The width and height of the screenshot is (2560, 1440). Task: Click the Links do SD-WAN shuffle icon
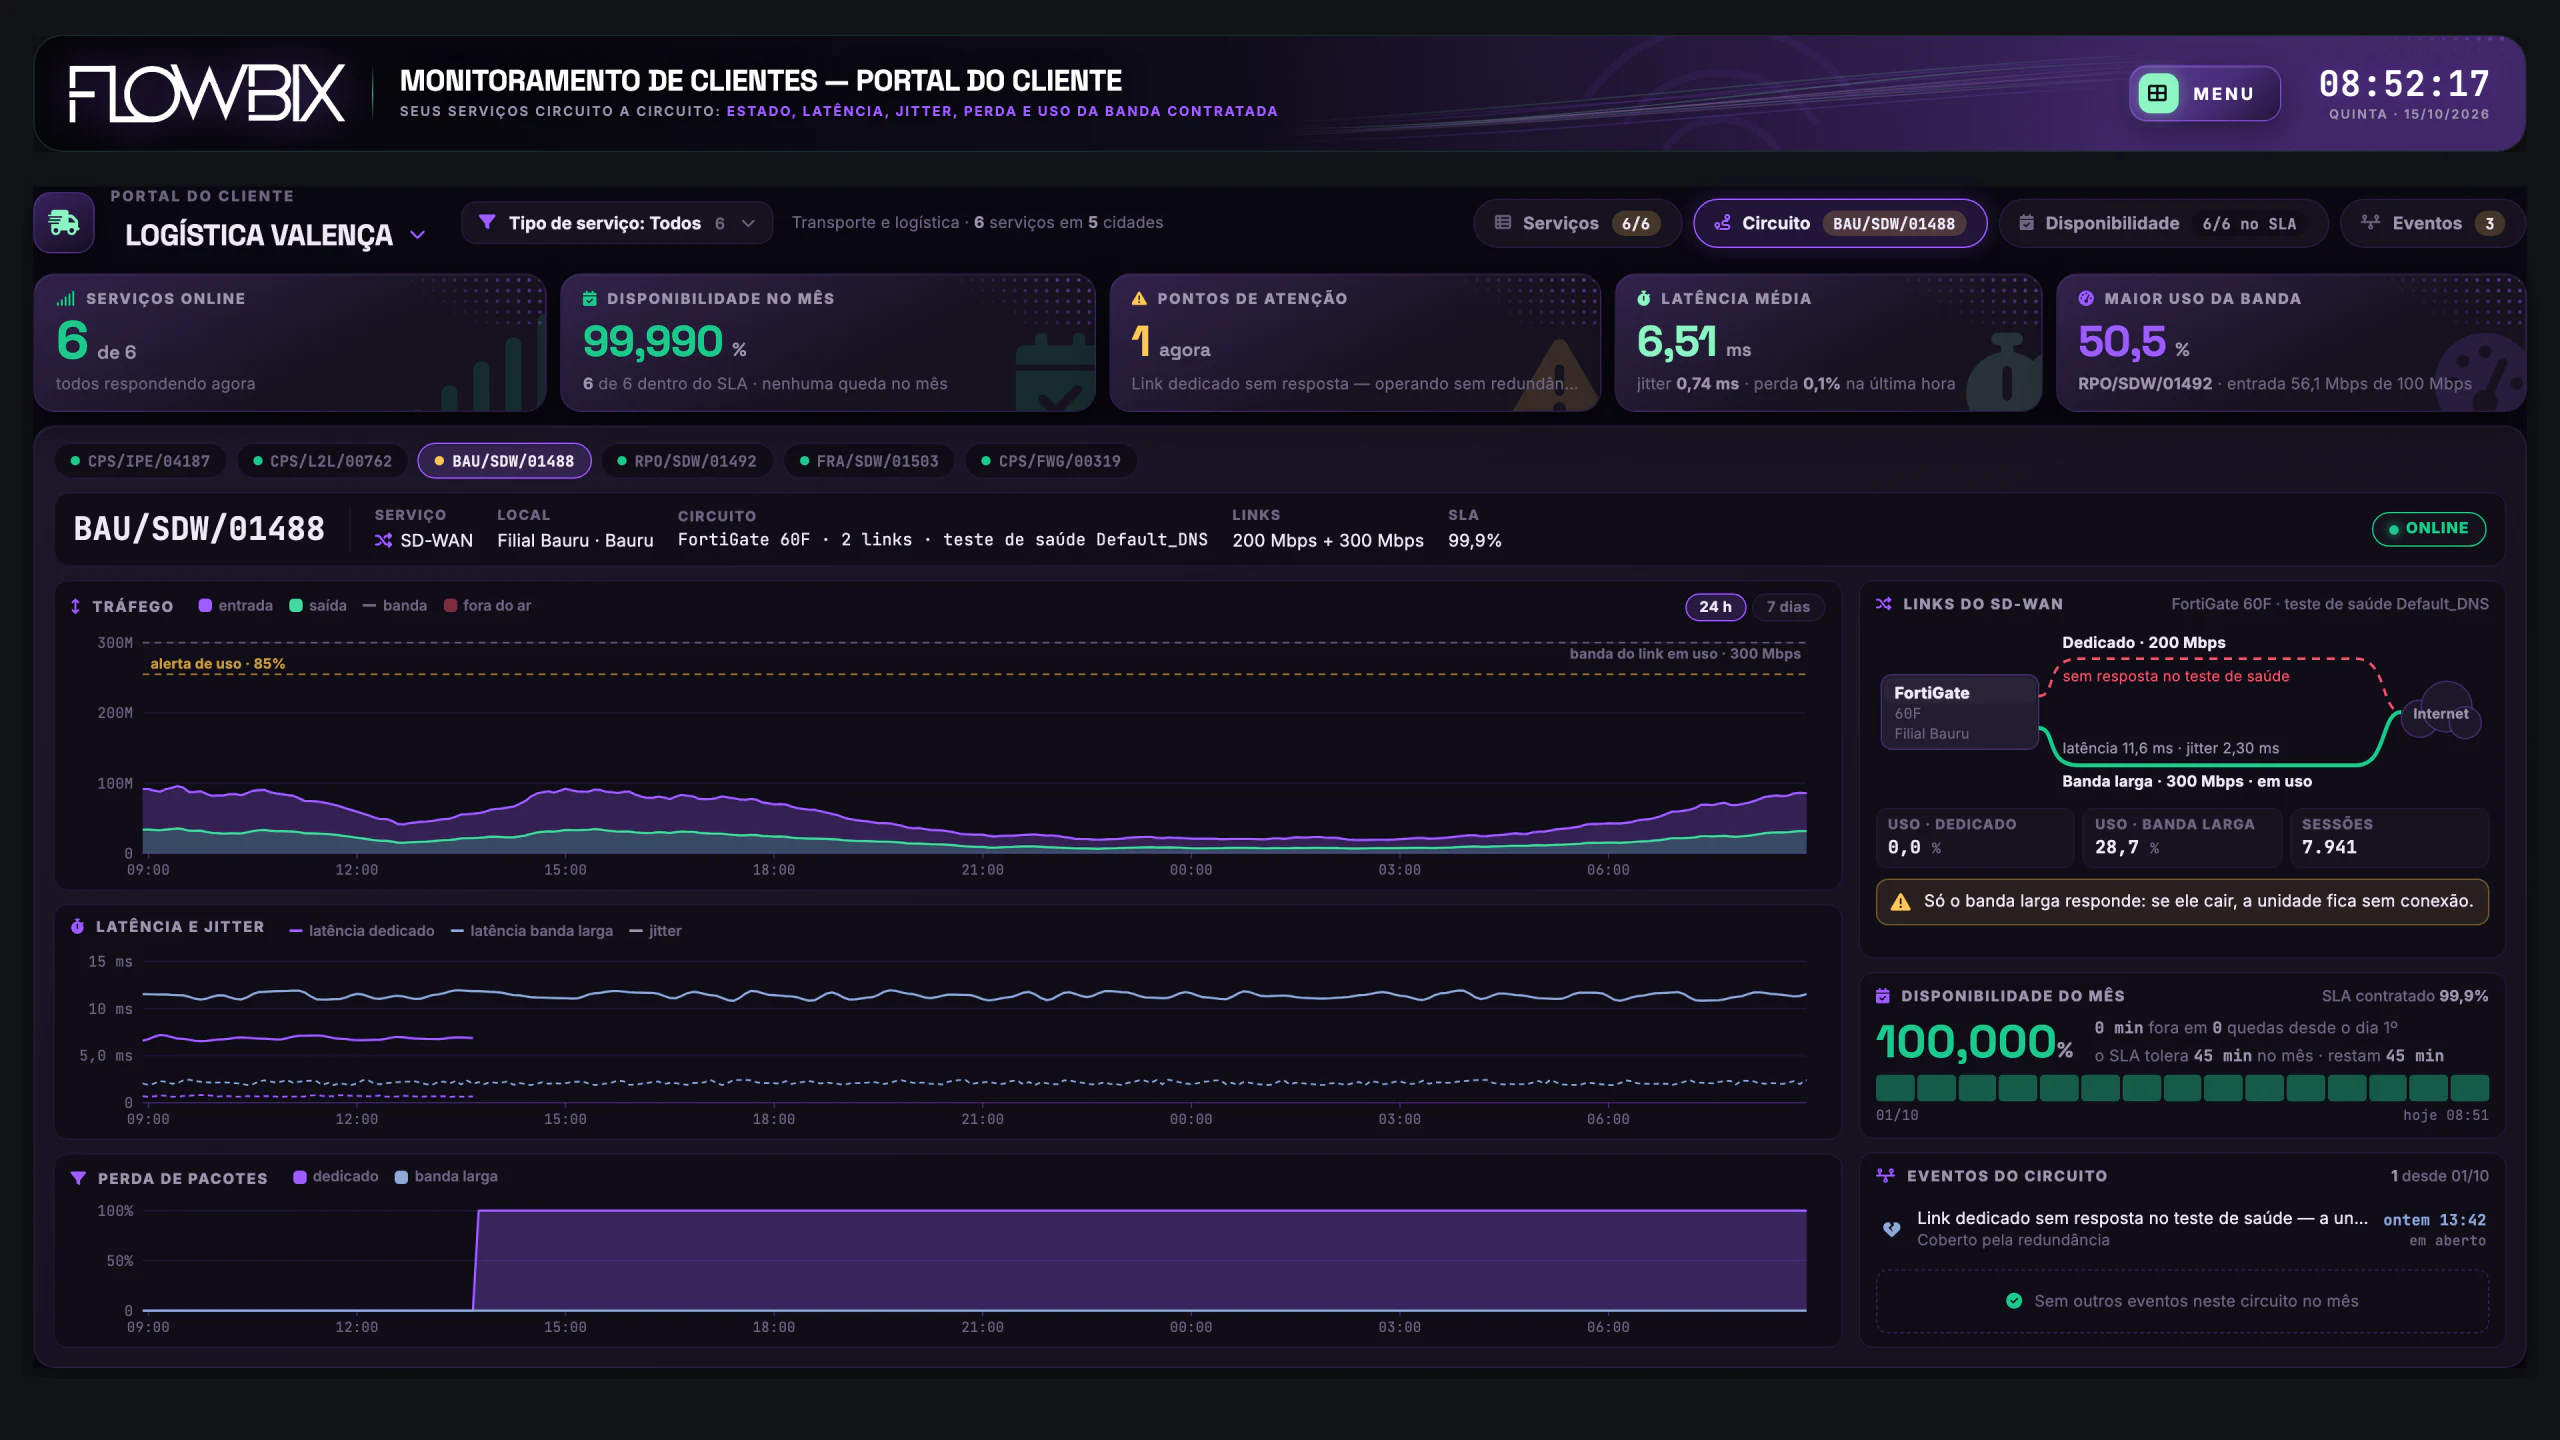click(1884, 604)
